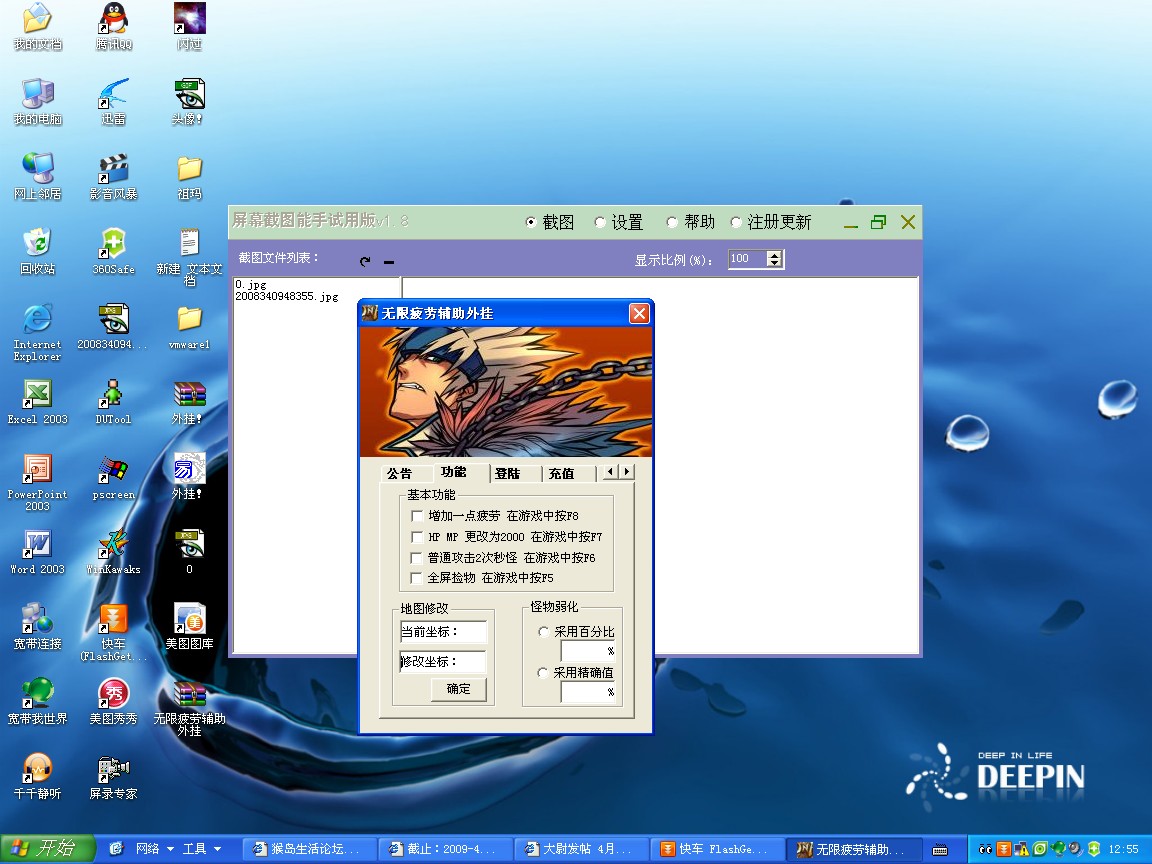Image resolution: width=1152 pixels, height=864 pixels.
Task: Switch to the 公告 tab
Action: tap(399, 474)
